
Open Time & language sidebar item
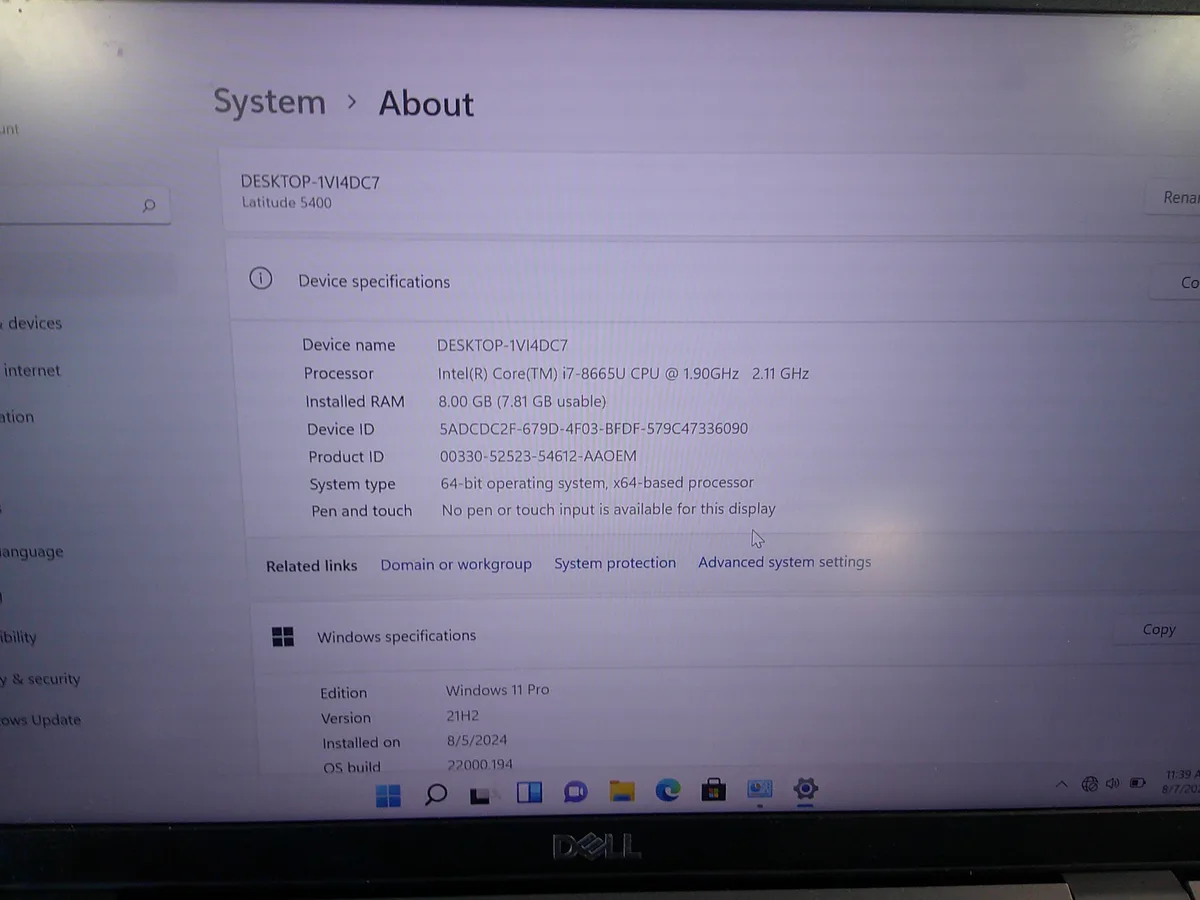tap(31, 552)
